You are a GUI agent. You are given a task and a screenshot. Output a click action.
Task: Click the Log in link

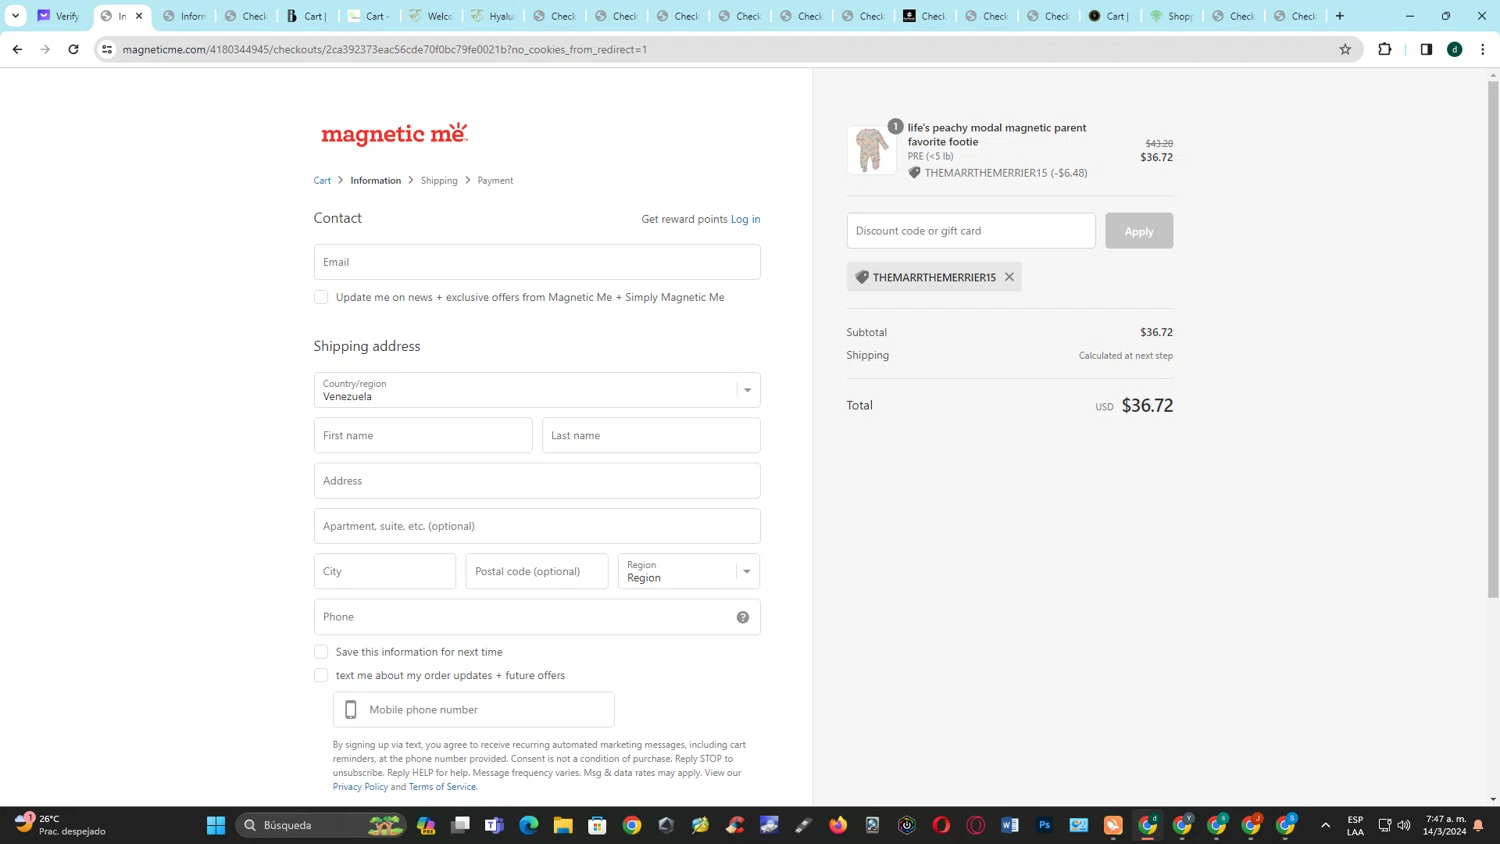[745, 219]
